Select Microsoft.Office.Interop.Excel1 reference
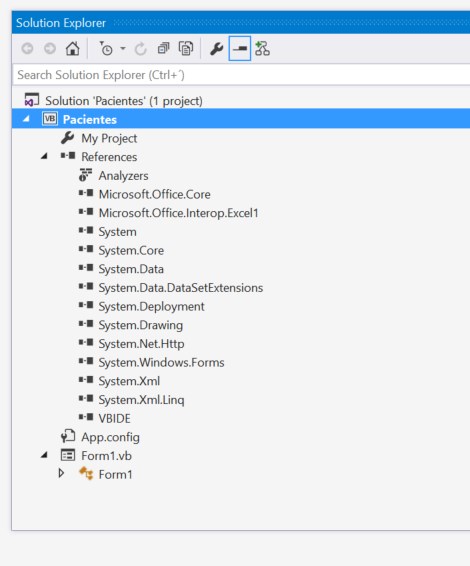470x566 pixels. (x=179, y=213)
